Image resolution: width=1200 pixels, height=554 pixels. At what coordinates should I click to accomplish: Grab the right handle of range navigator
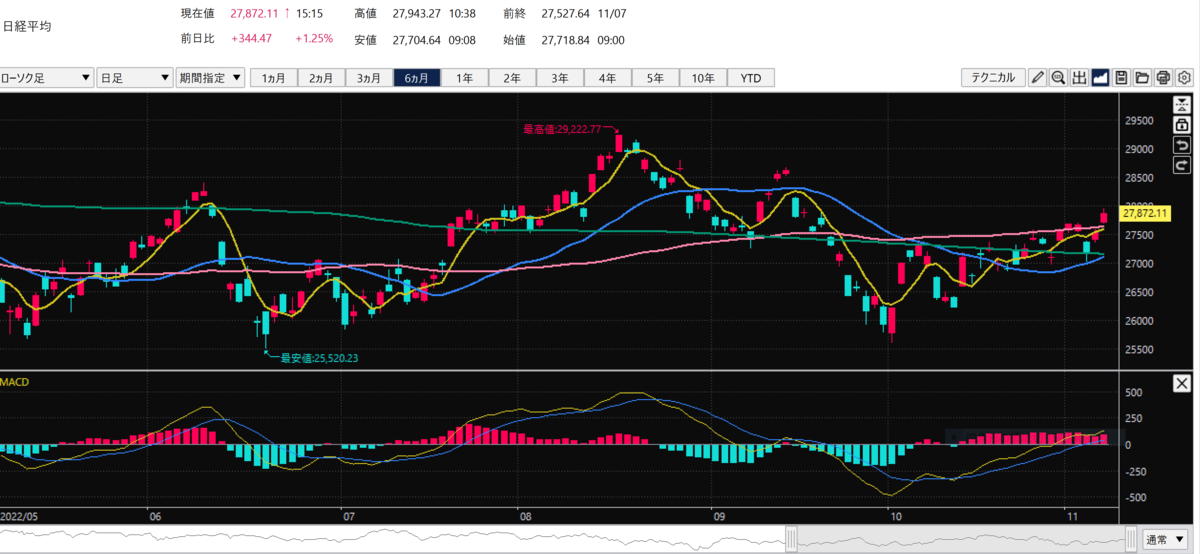(x=1130, y=539)
